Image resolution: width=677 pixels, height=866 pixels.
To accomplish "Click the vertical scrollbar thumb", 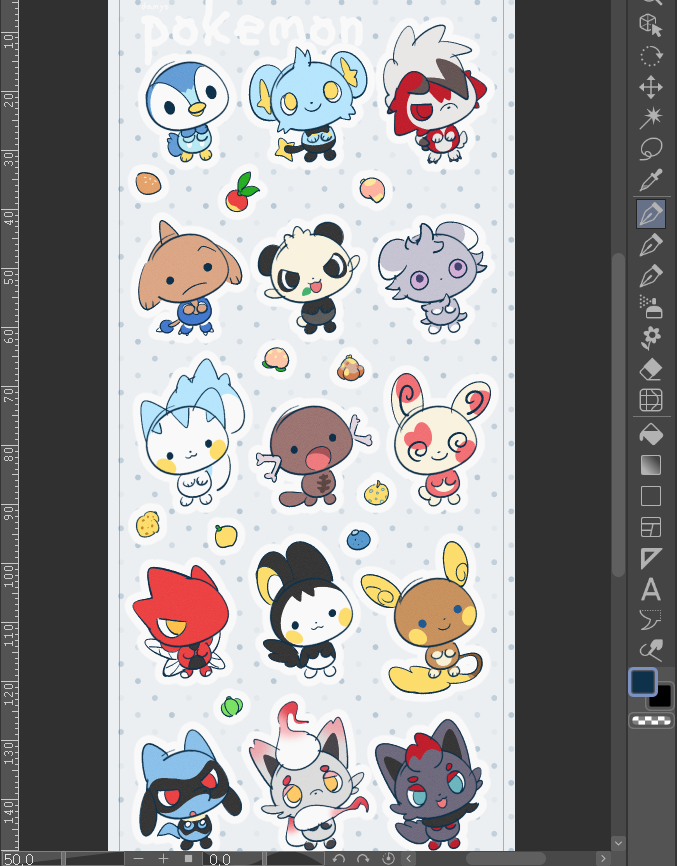I will [618, 414].
